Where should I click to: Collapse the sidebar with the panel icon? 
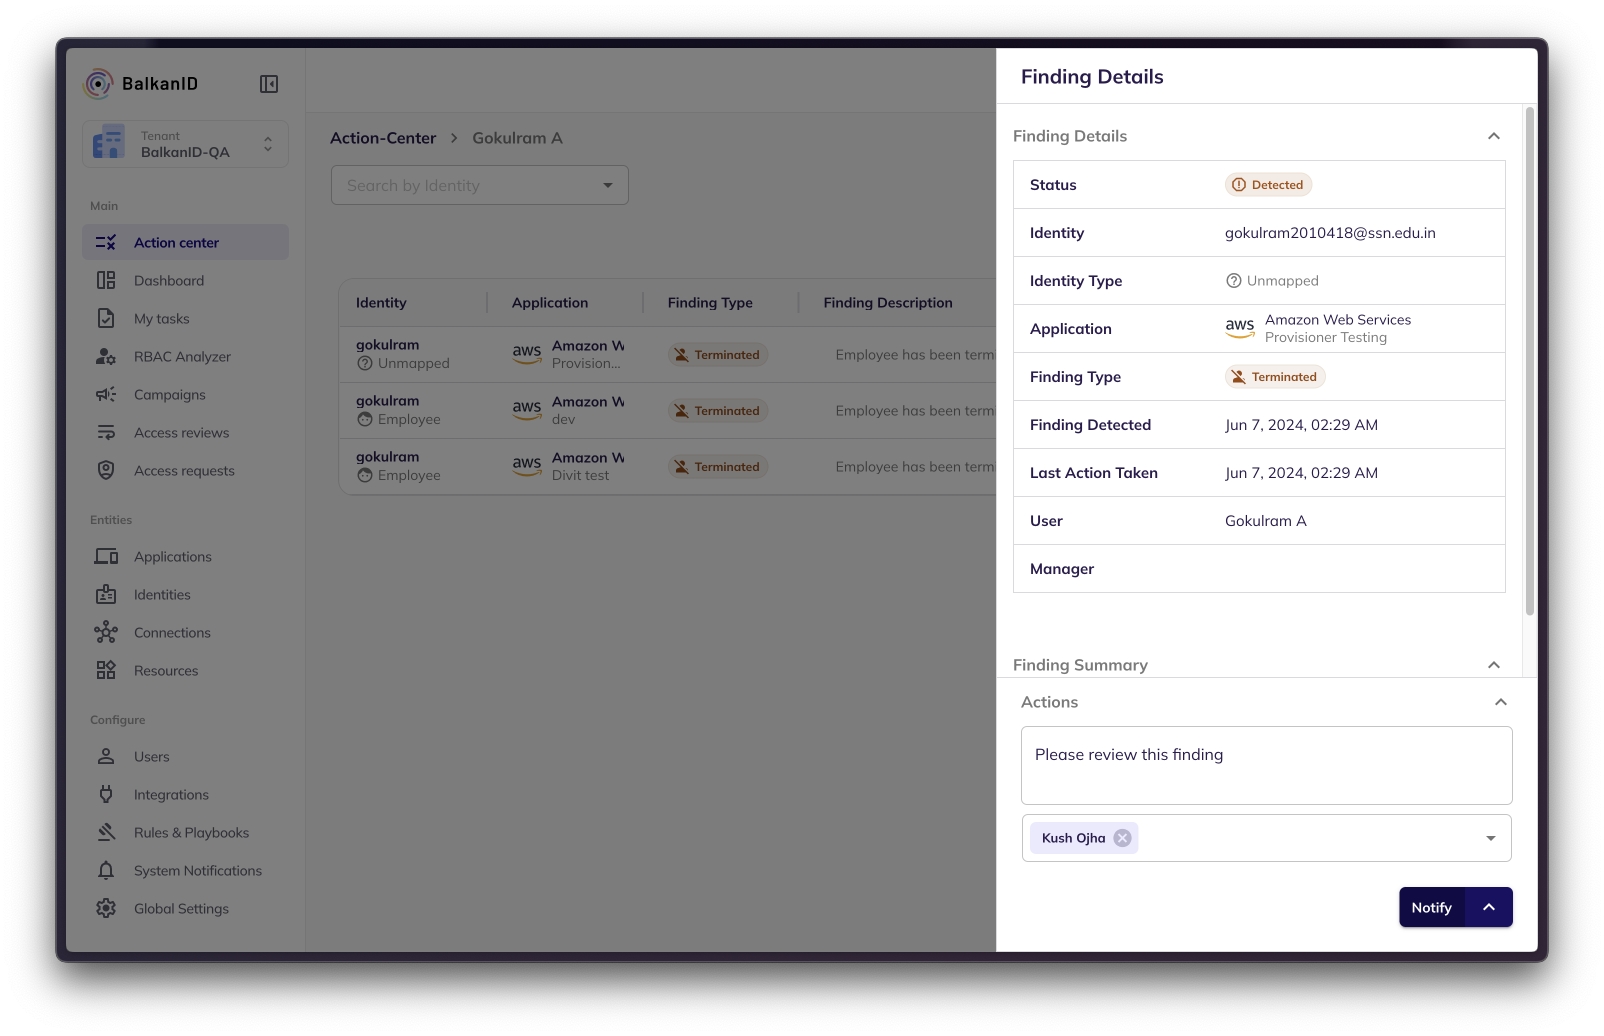point(269,84)
